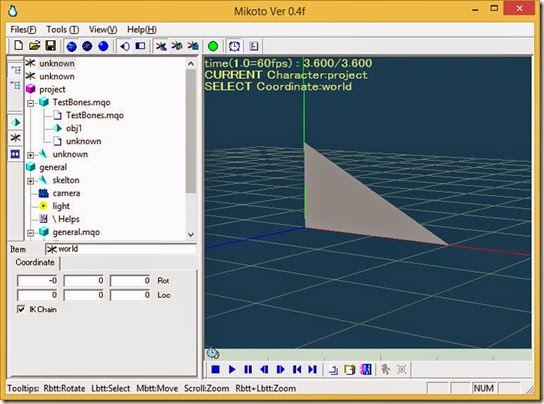Image resolution: width=544 pixels, height=404 pixels.
Task: Pause the animation
Action: coord(248,369)
